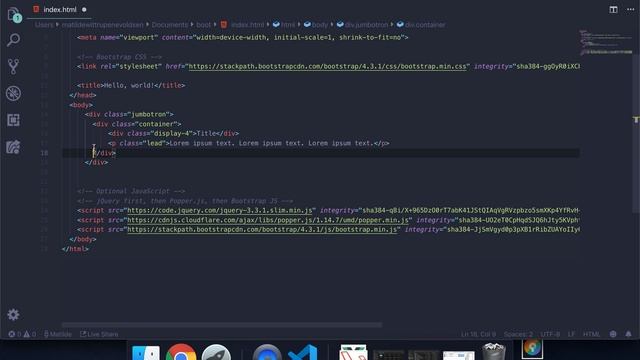Open the Source Control view
640x360 pixels.
pos(13,67)
